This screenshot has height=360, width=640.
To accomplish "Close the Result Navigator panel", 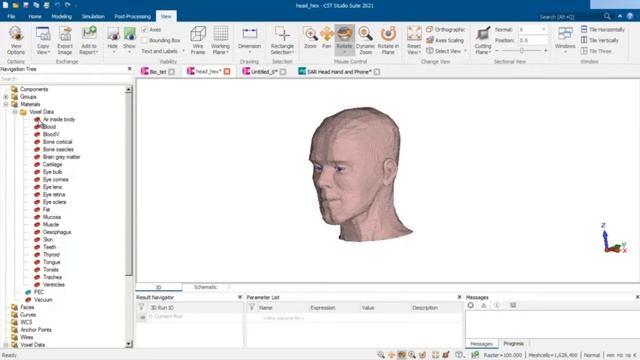I will 240,297.
